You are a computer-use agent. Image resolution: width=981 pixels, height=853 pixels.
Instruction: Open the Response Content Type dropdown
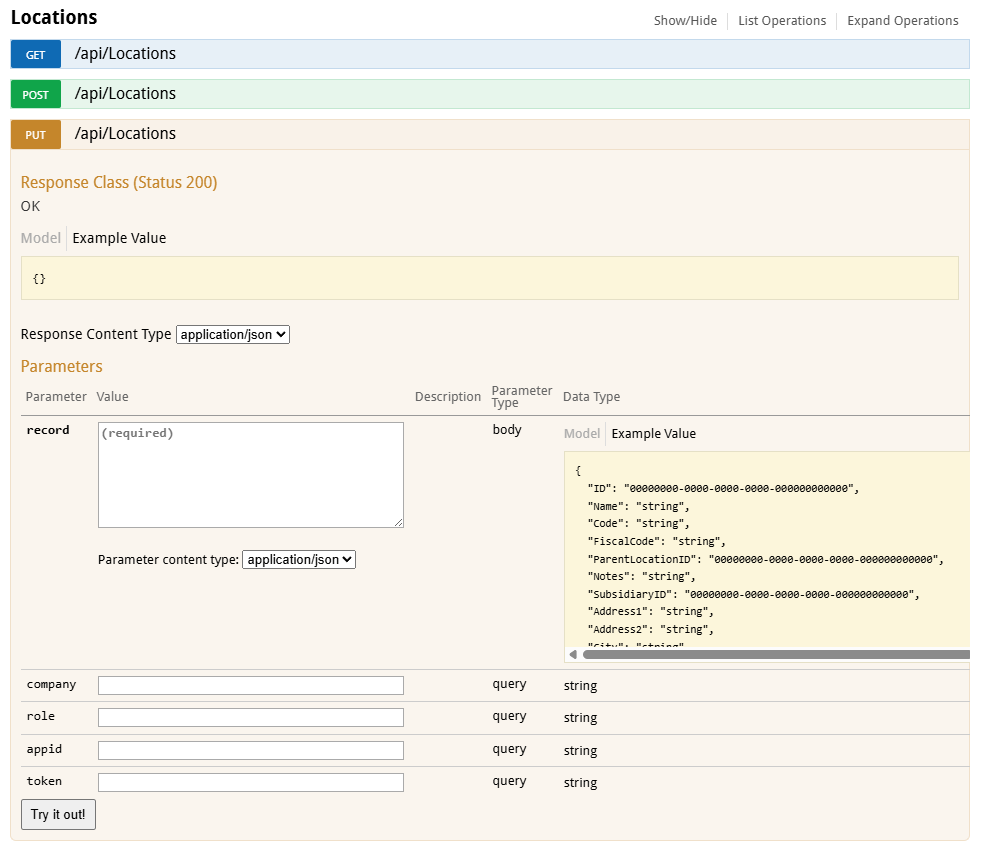coord(232,334)
